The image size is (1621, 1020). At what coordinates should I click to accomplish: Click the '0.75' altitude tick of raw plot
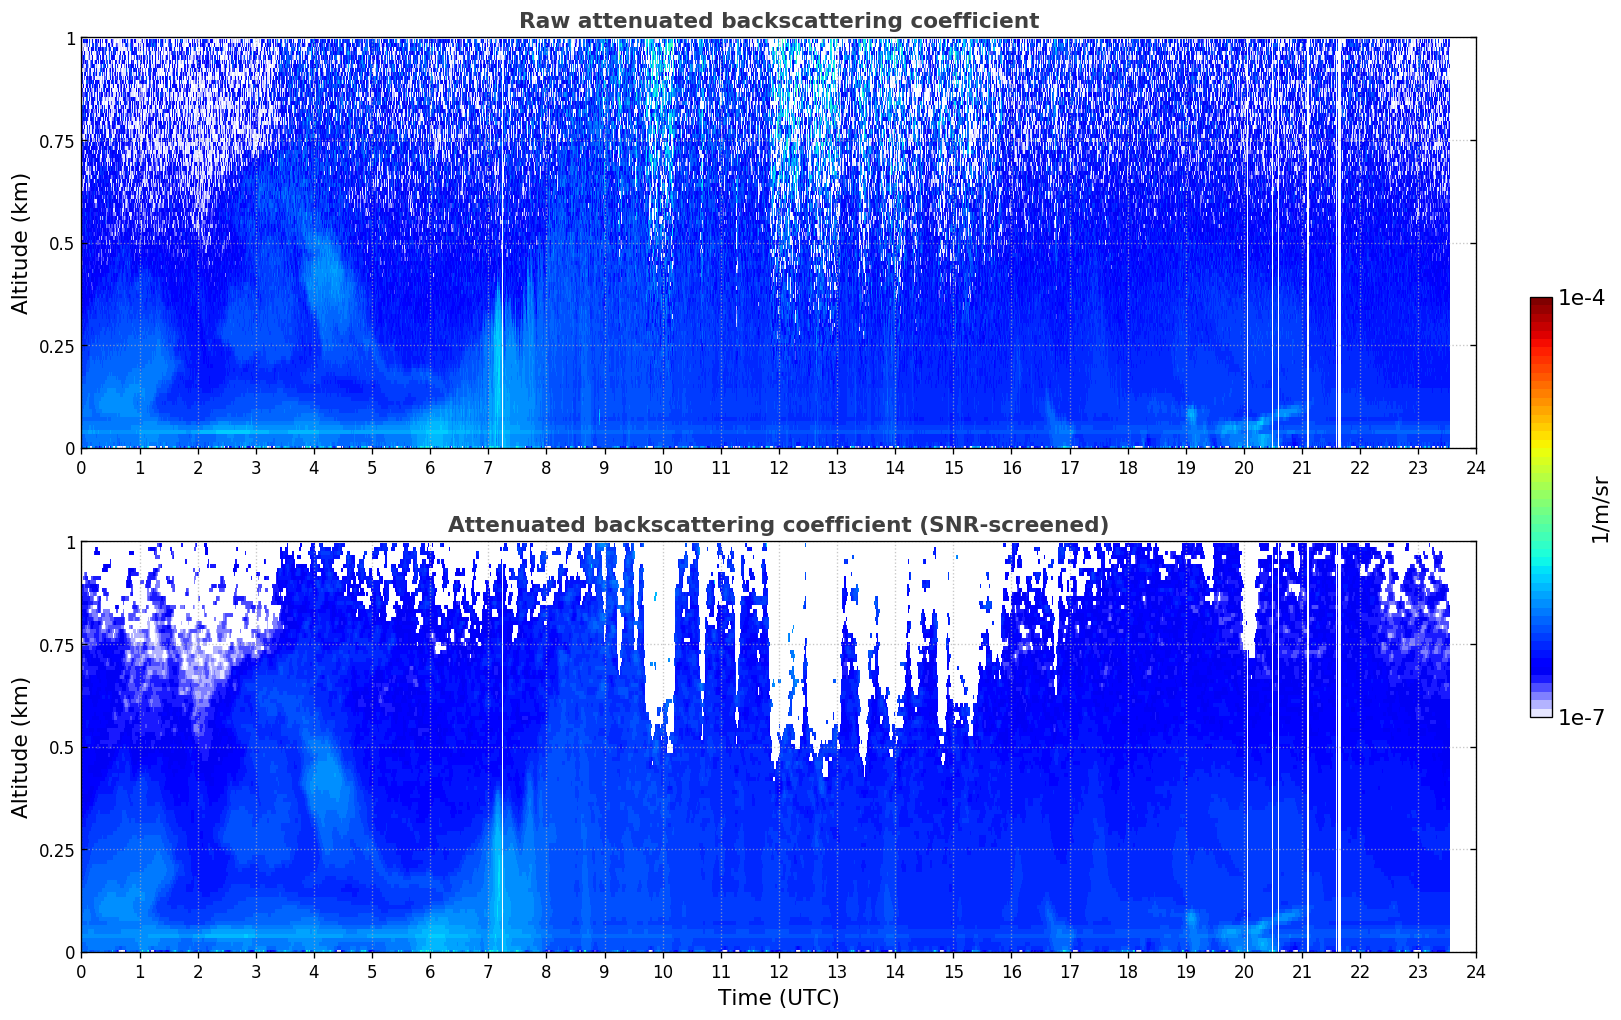tap(57, 141)
